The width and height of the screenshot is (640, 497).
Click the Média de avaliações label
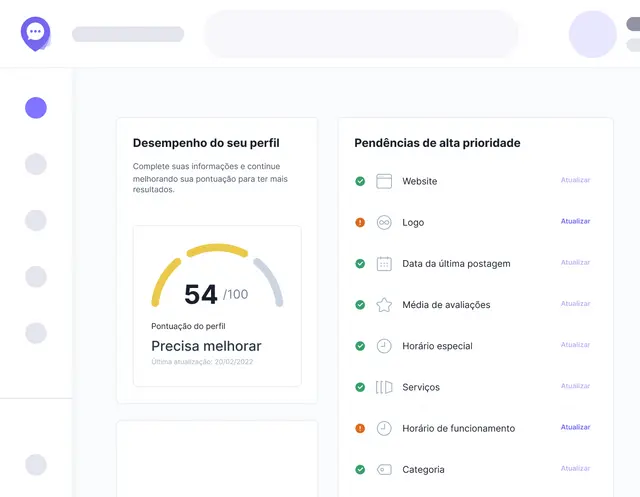(x=446, y=305)
